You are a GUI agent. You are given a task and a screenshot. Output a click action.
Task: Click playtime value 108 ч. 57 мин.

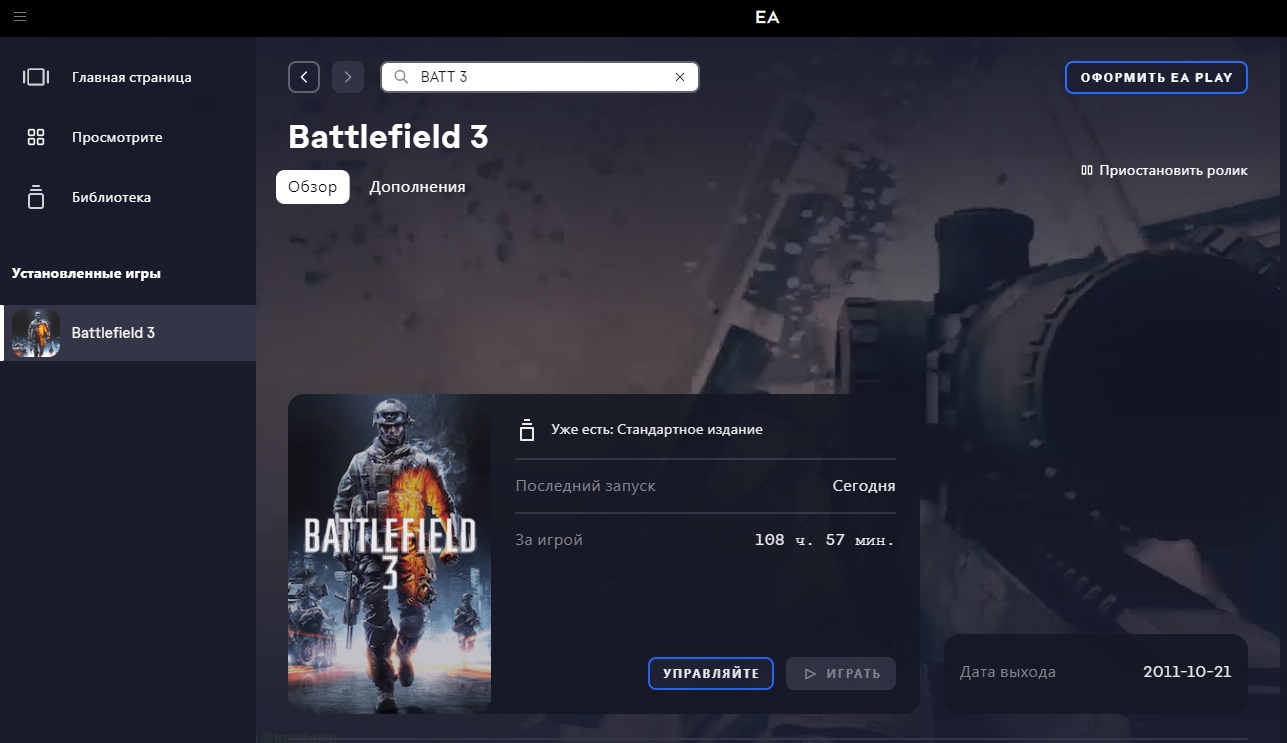coord(825,540)
